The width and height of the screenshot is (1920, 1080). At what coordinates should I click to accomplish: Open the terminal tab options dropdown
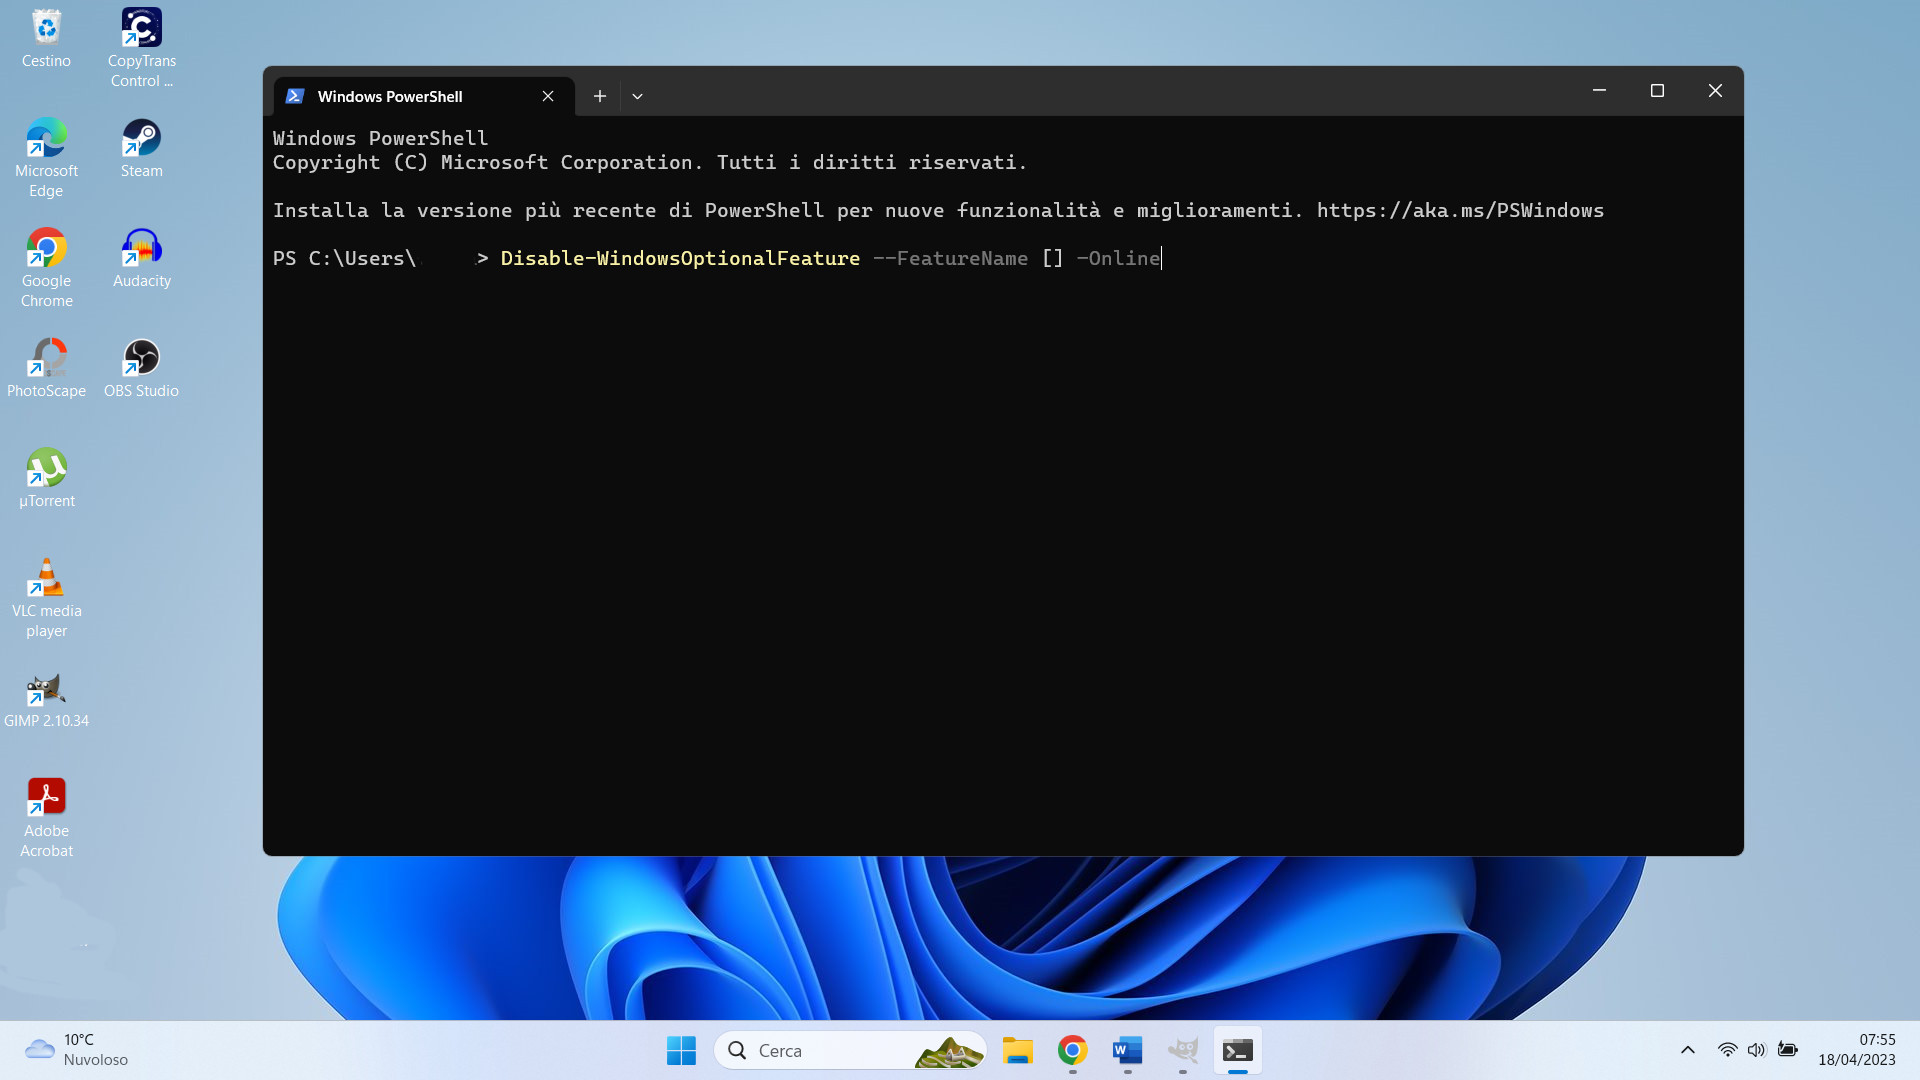pos(637,95)
